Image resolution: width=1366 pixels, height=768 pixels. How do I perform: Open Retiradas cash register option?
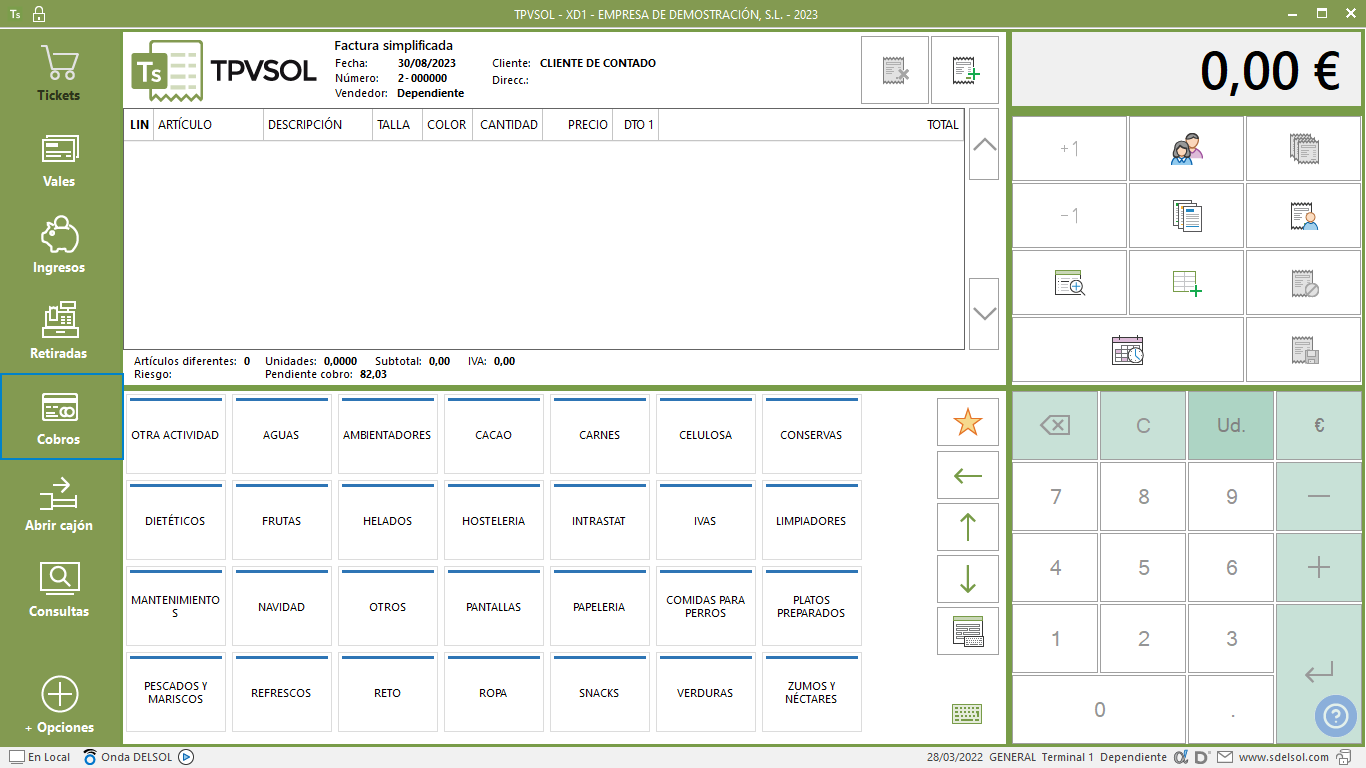[x=60, y=332]
